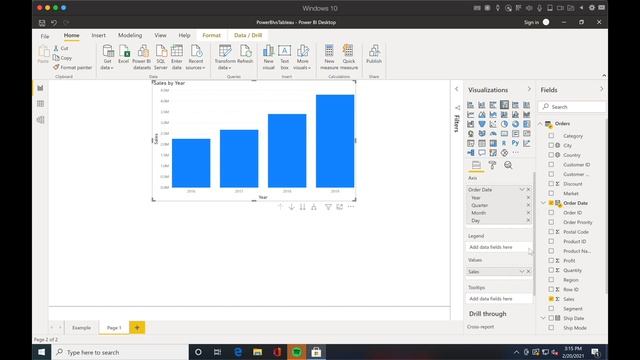This screenshot has width=640, height=360.
Task: Check the City field
Action: pos(551,145)
